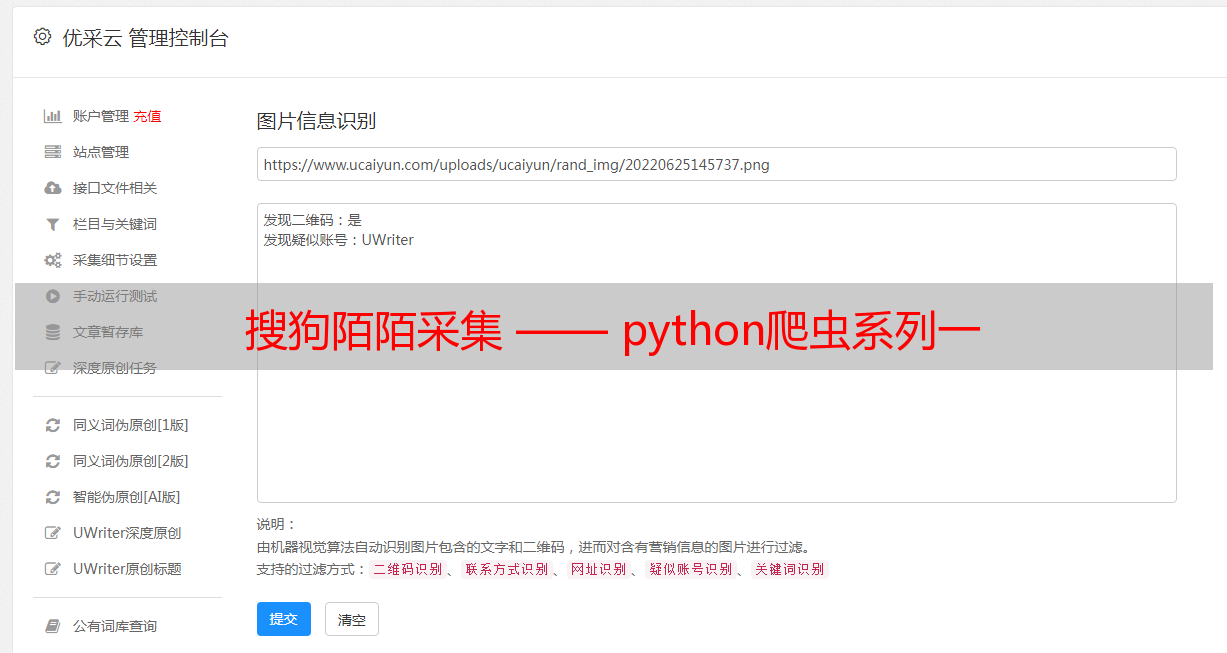The image size is (1227, 653).
Task: Go to 深度原创任务
Action: click(x=115, y=368)
